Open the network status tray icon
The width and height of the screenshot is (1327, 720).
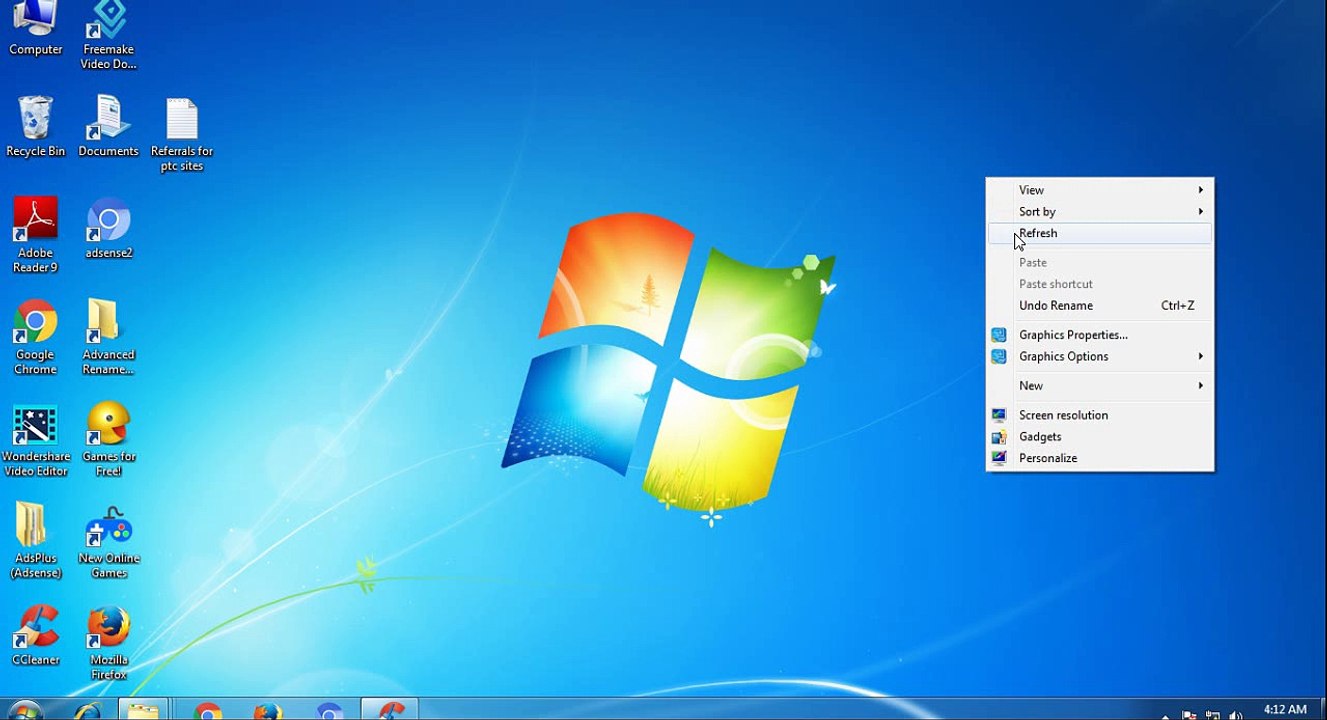(x=1212, y=714)
